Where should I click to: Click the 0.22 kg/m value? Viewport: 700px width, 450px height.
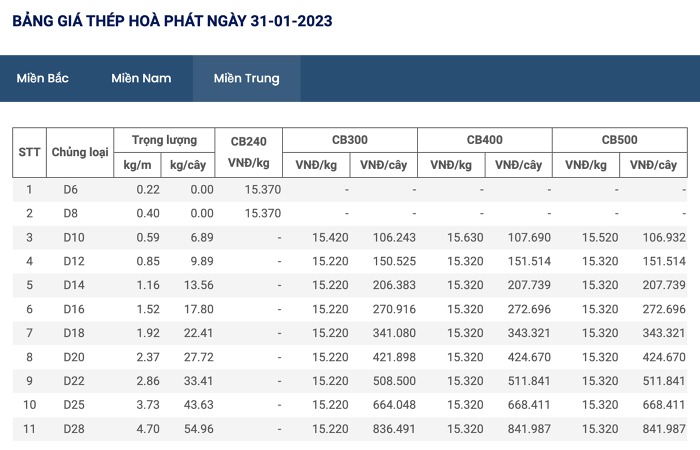pos(148,190)
